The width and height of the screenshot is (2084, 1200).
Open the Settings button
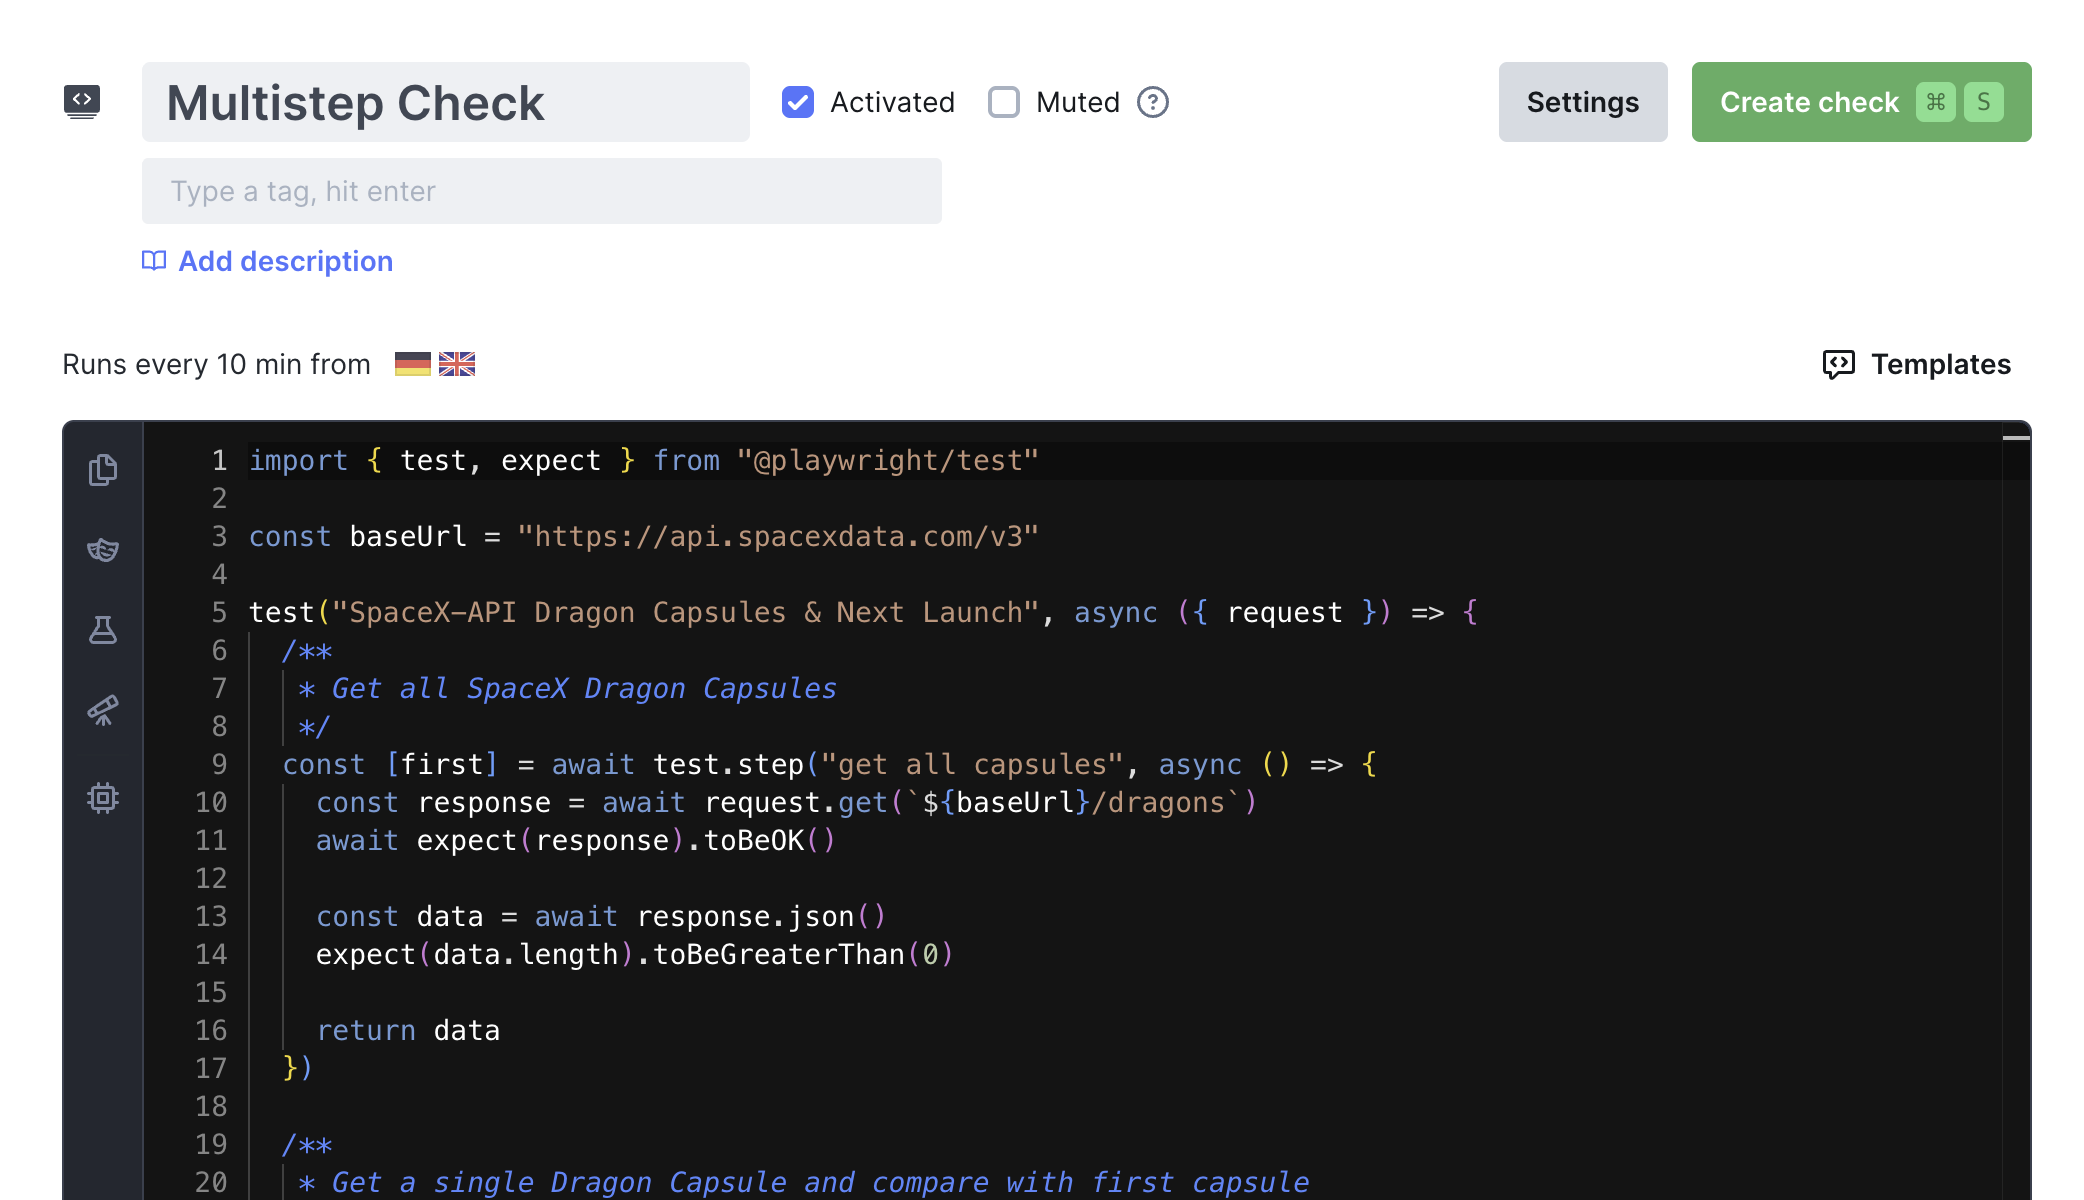pos(1583,102)
